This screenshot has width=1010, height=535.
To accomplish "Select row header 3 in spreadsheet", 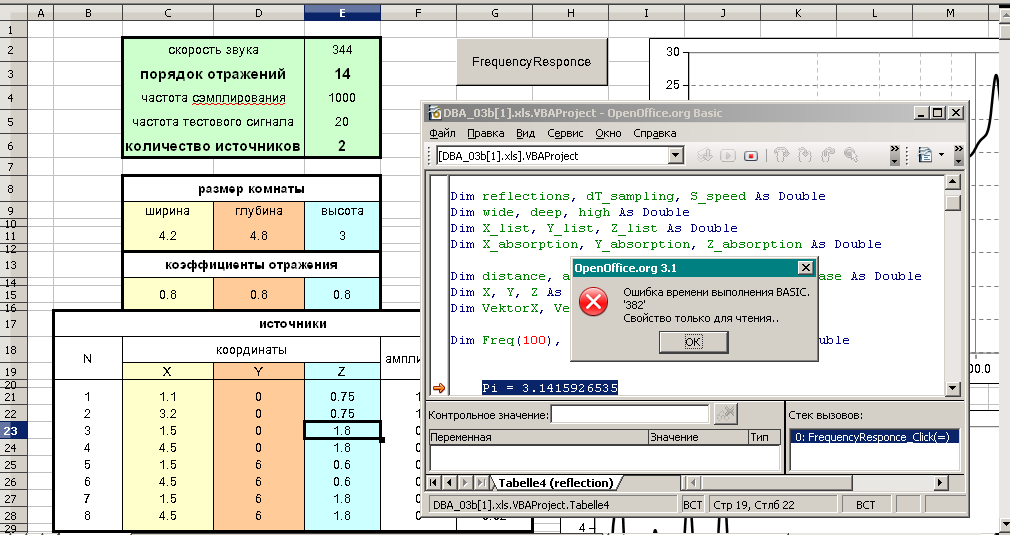I will (13, 74).
